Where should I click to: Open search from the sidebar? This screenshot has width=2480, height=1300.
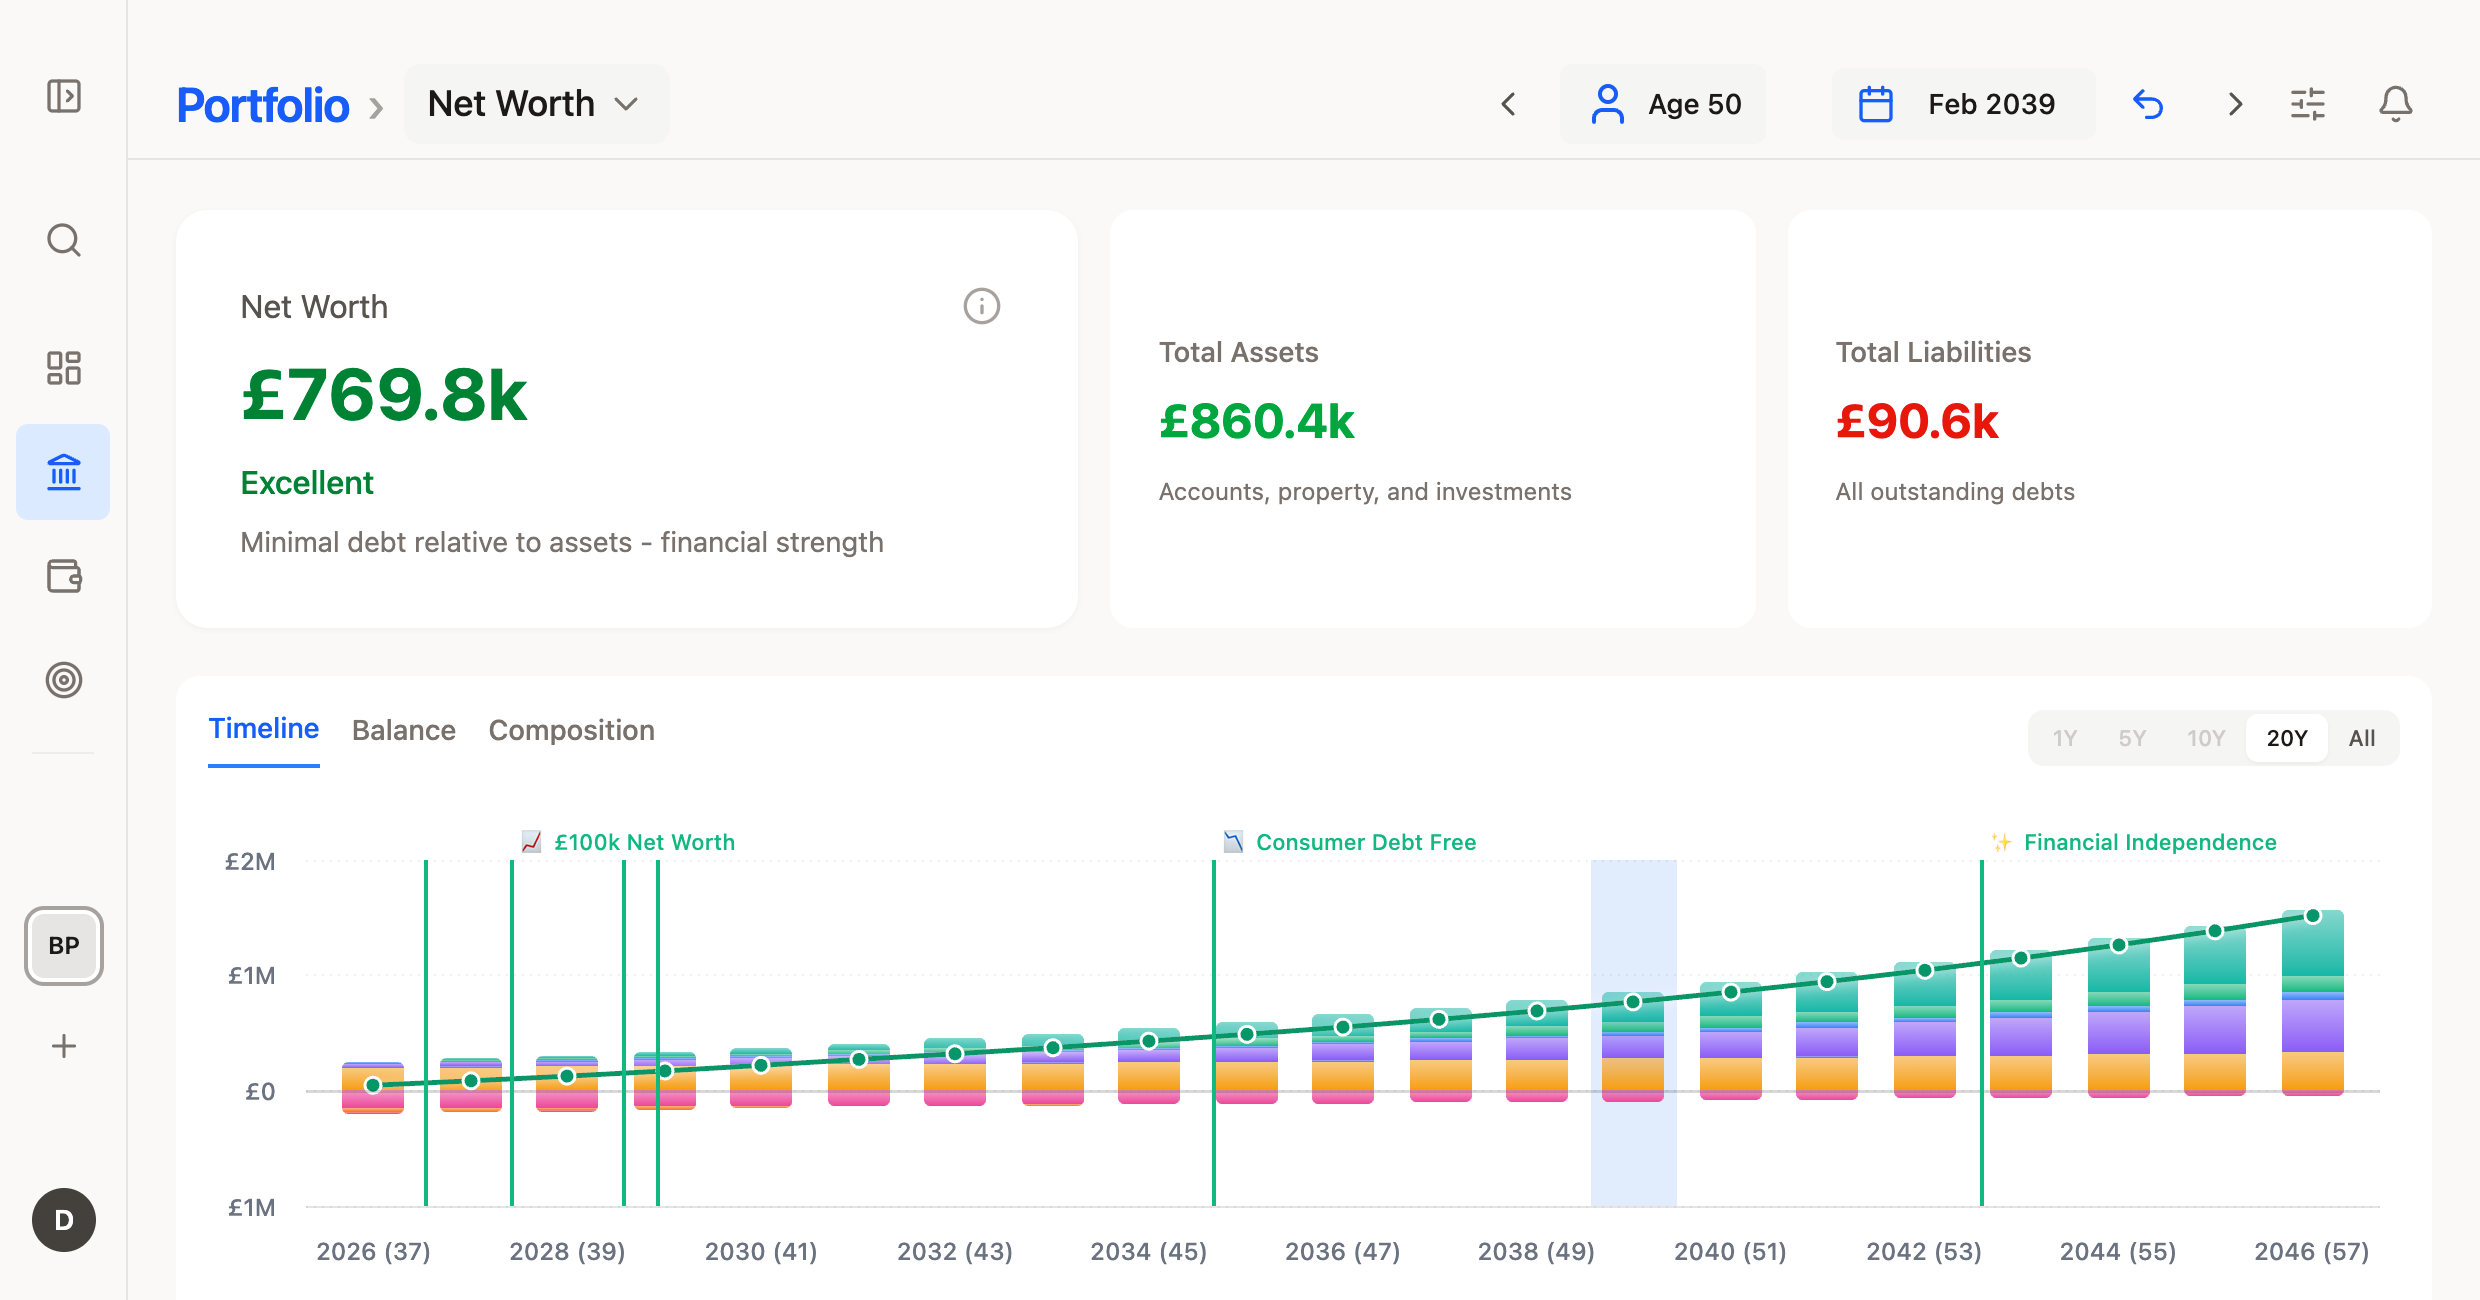click(x=63, y=240)
